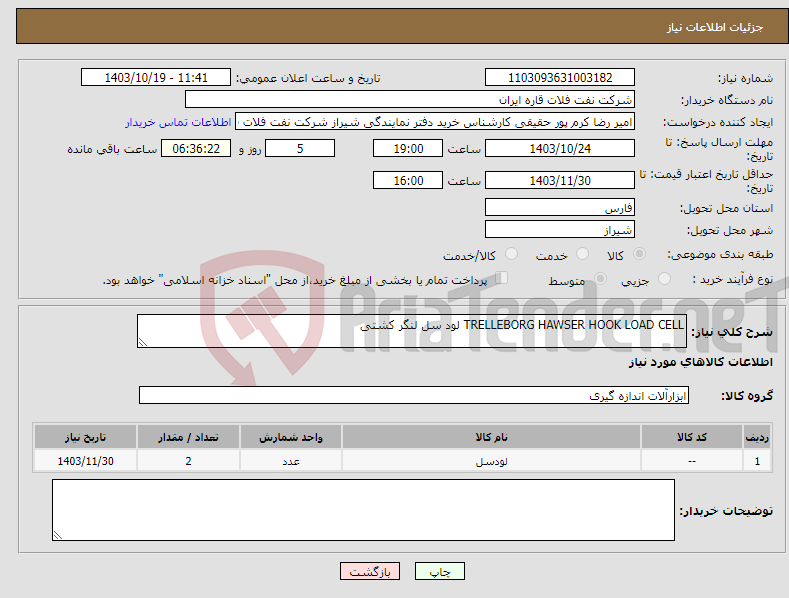Click the item code cell showing --
Viewport: 789px width, 598px height.
click(692, 461)
